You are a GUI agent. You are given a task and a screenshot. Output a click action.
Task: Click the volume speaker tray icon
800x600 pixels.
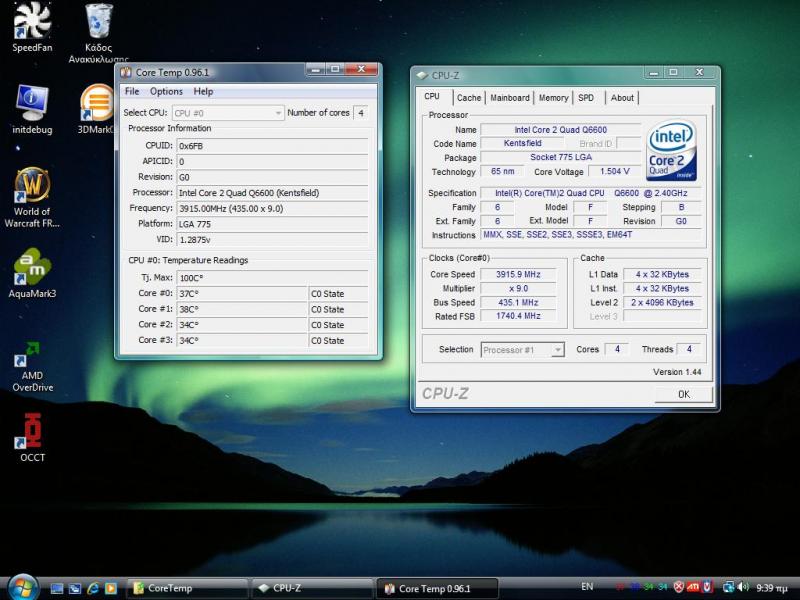click(743, 587)
